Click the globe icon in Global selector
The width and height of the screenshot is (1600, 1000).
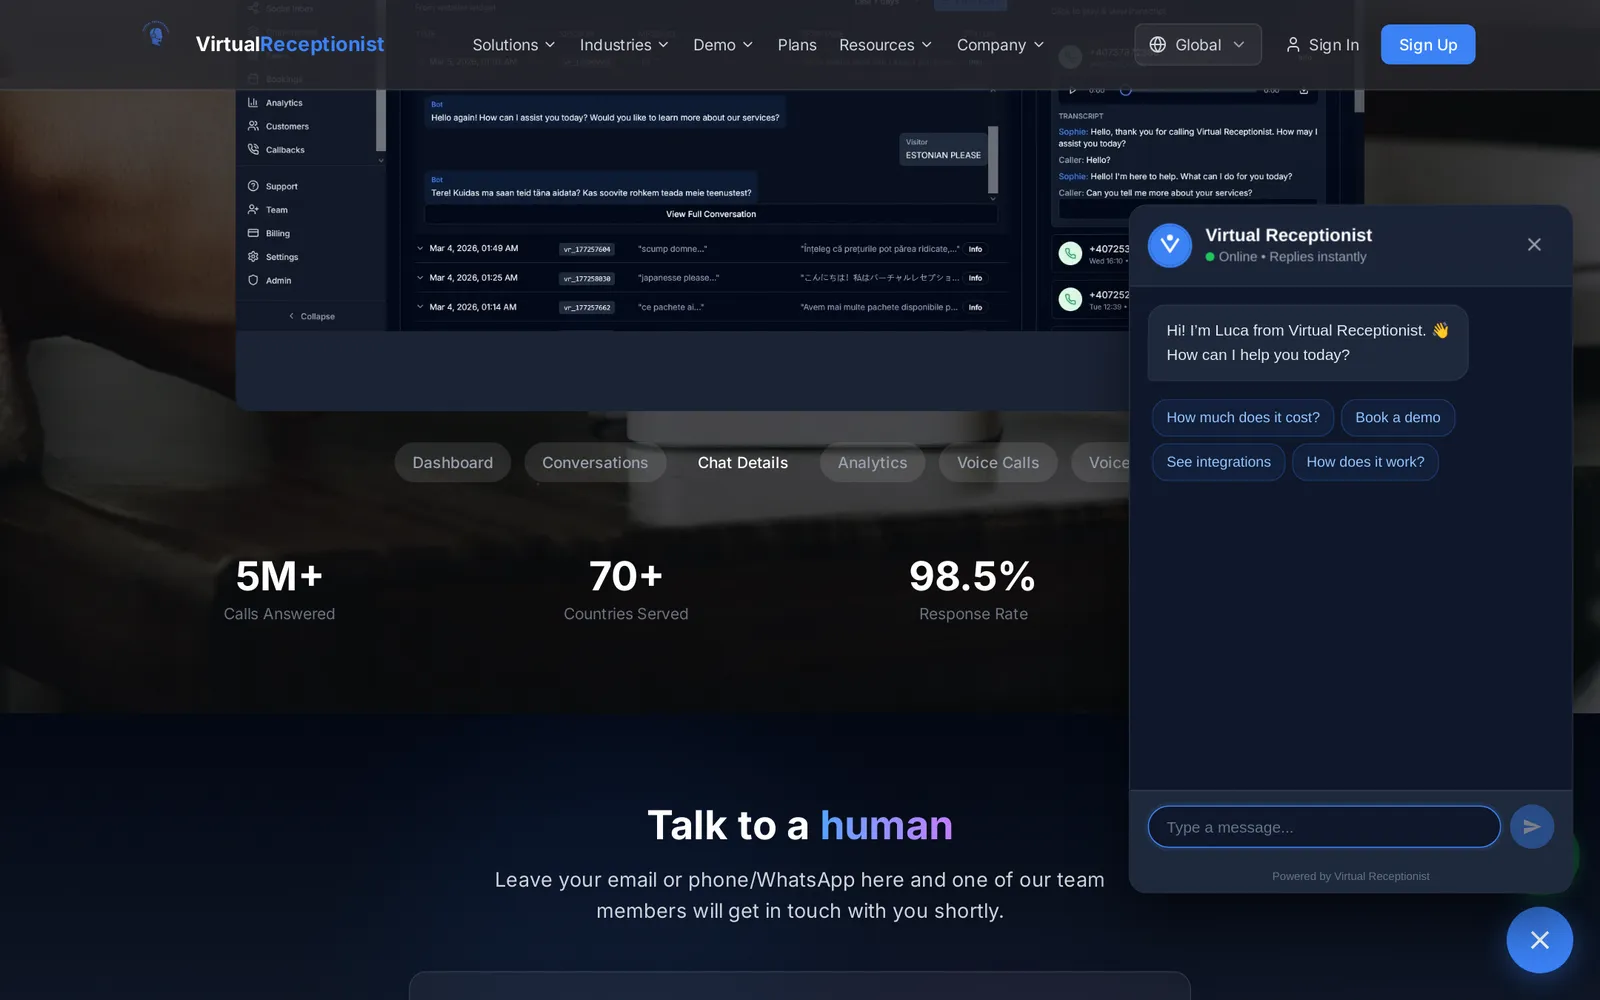[1158, 45]
